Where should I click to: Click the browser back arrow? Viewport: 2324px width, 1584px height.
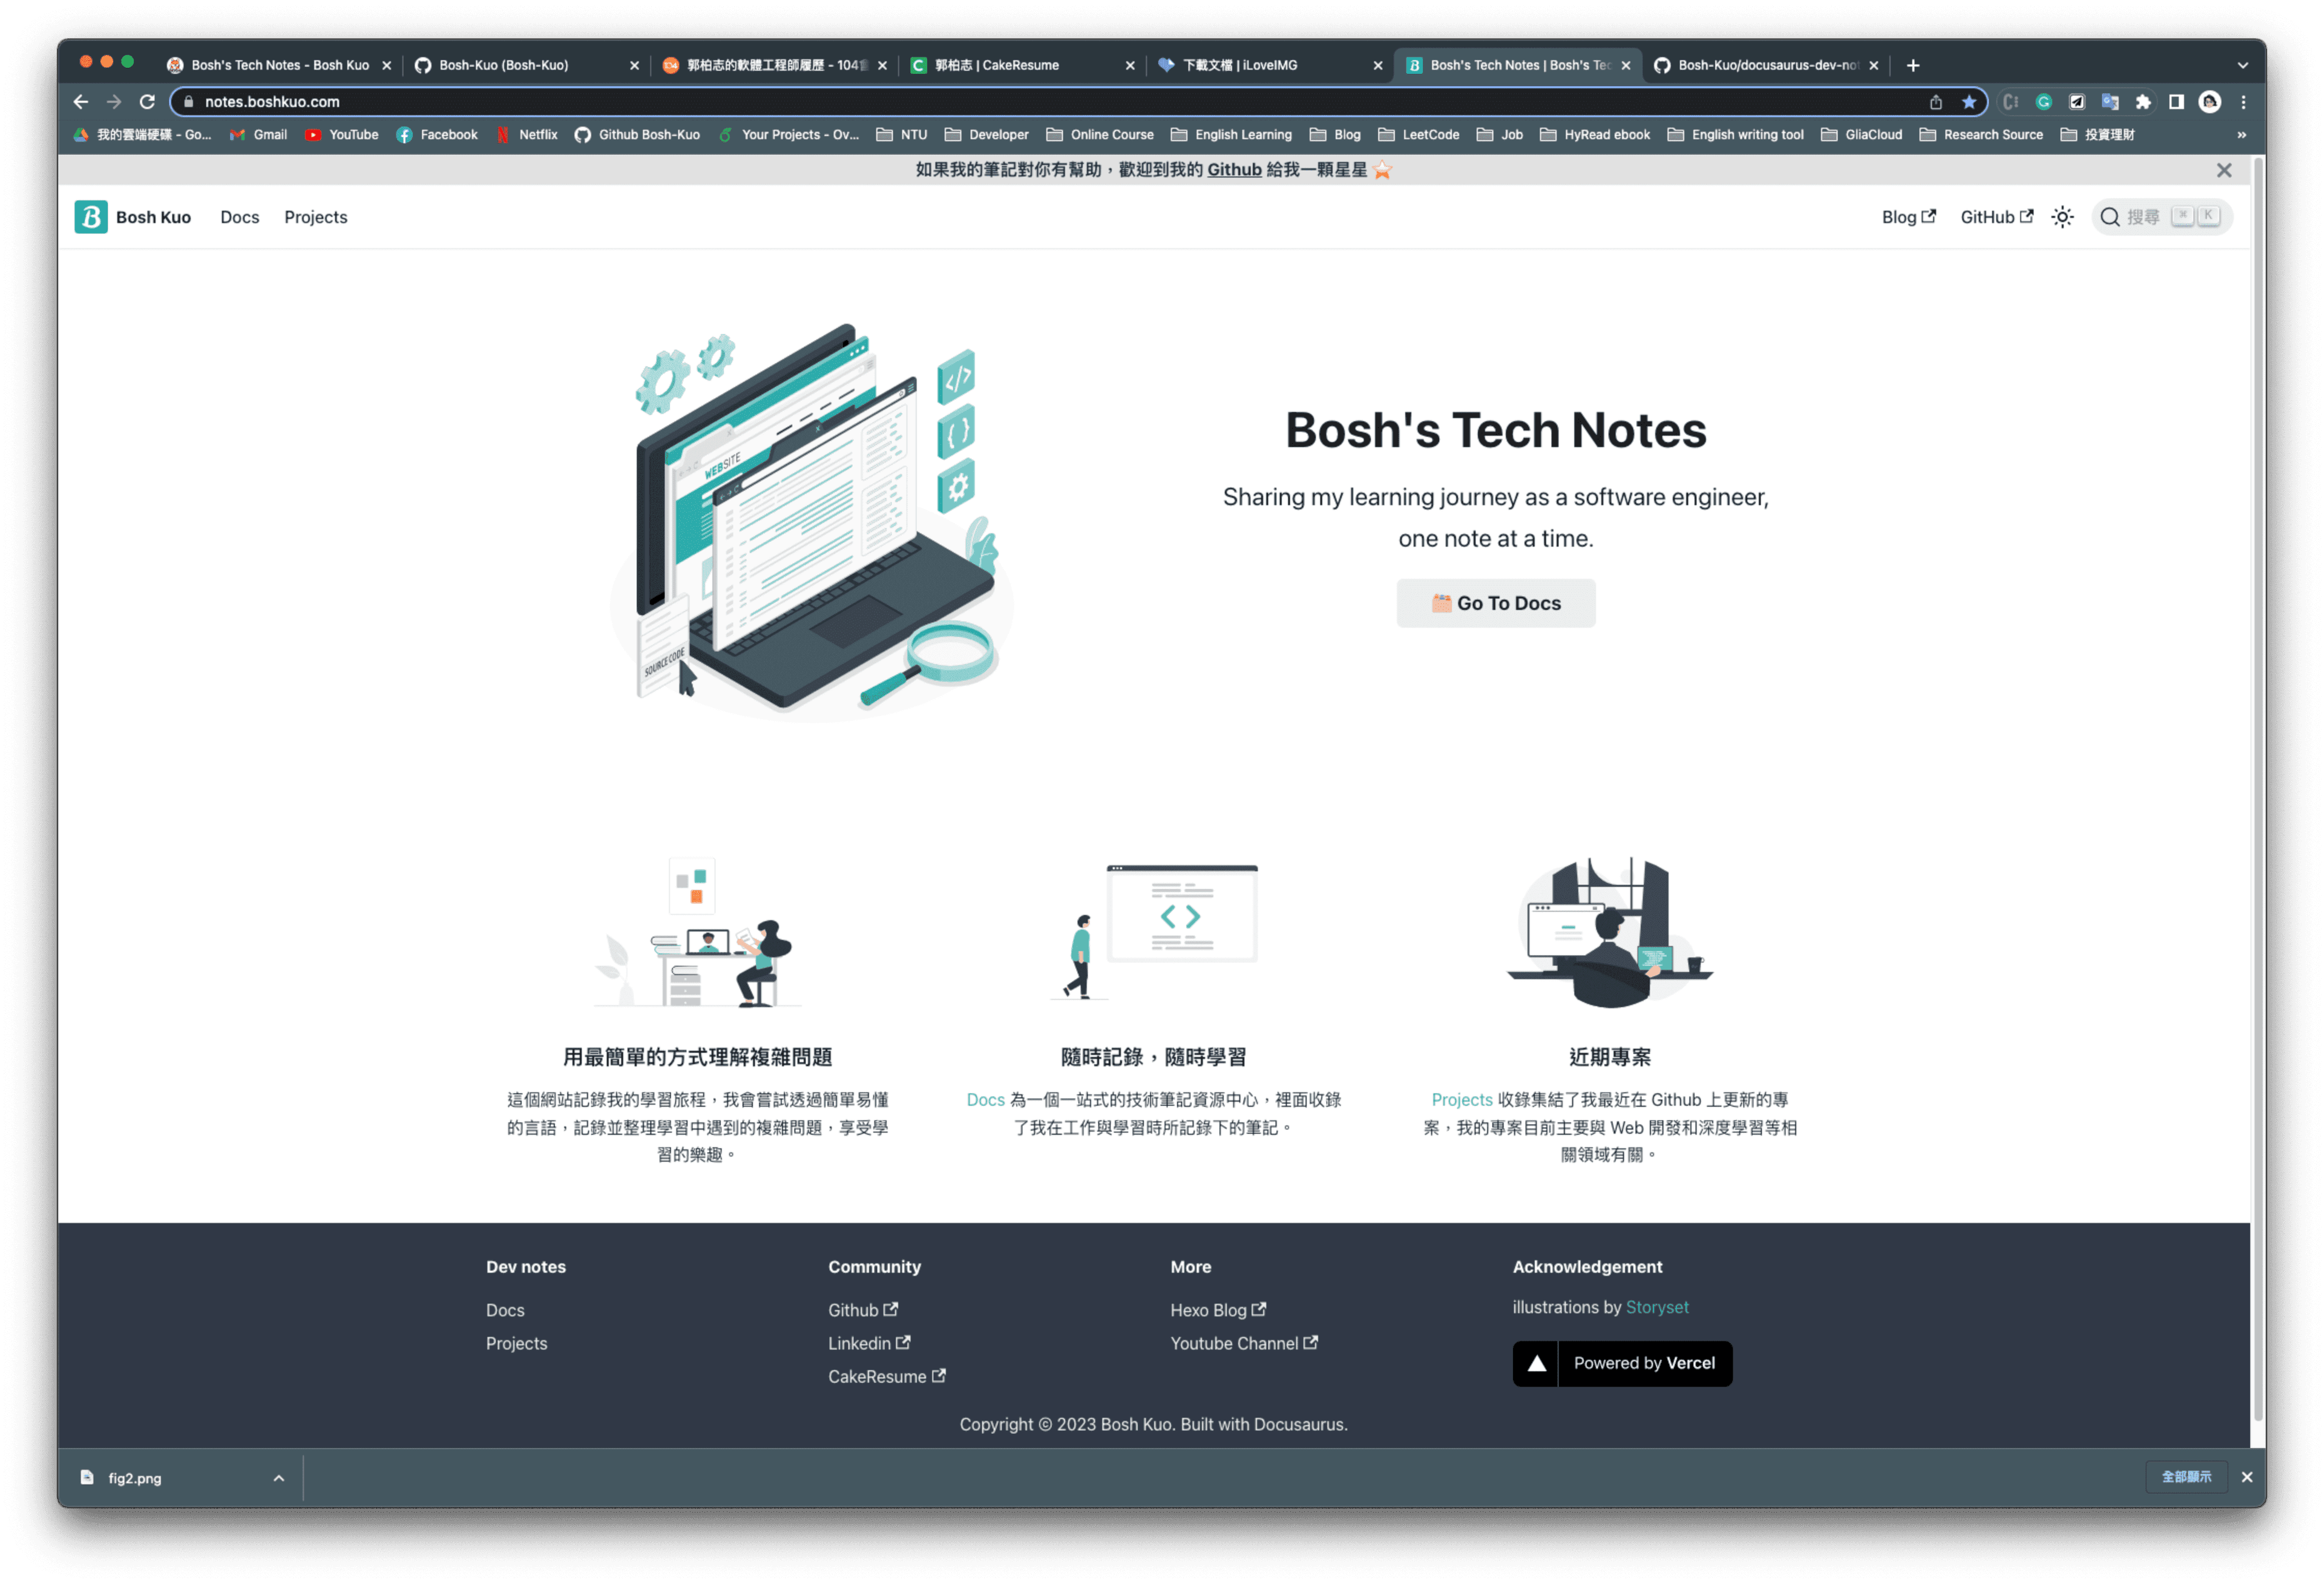click(81, 102)
